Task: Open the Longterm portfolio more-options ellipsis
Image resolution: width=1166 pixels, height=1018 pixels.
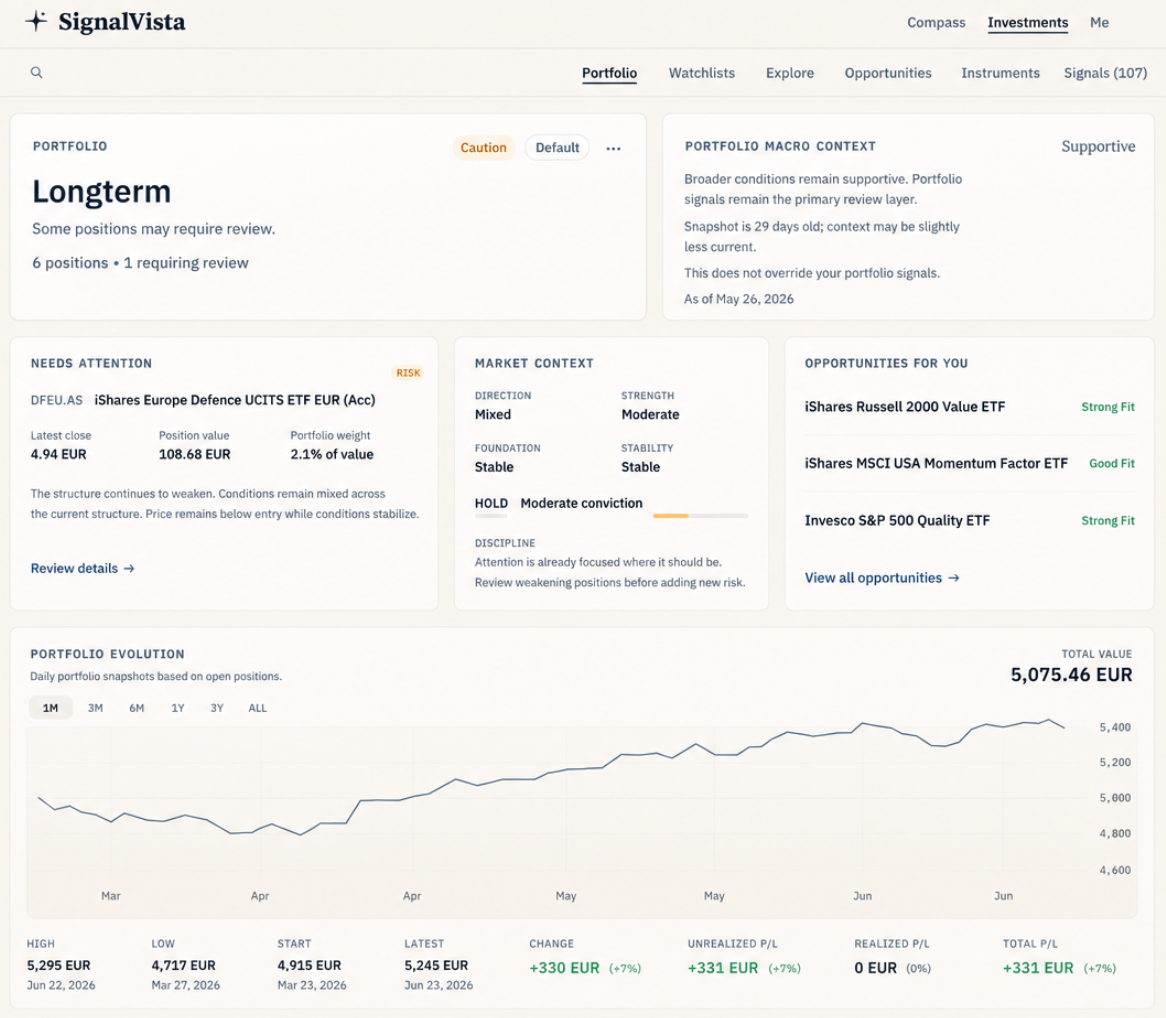Action: coord(613,148)
